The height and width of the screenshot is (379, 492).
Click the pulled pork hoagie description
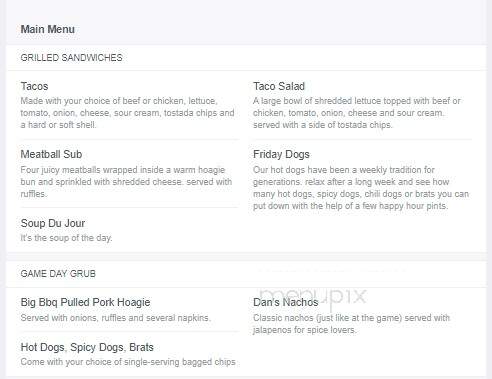point(115,318)
